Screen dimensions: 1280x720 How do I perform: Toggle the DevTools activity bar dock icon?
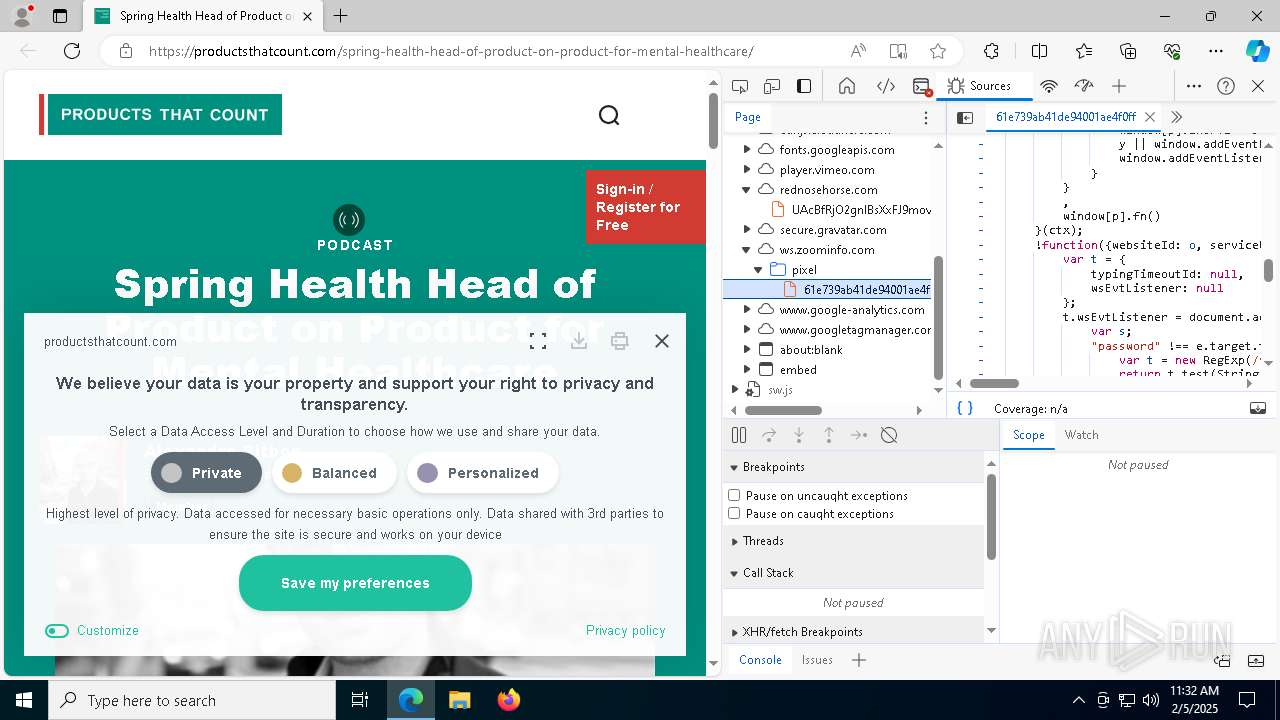[804, 86]
